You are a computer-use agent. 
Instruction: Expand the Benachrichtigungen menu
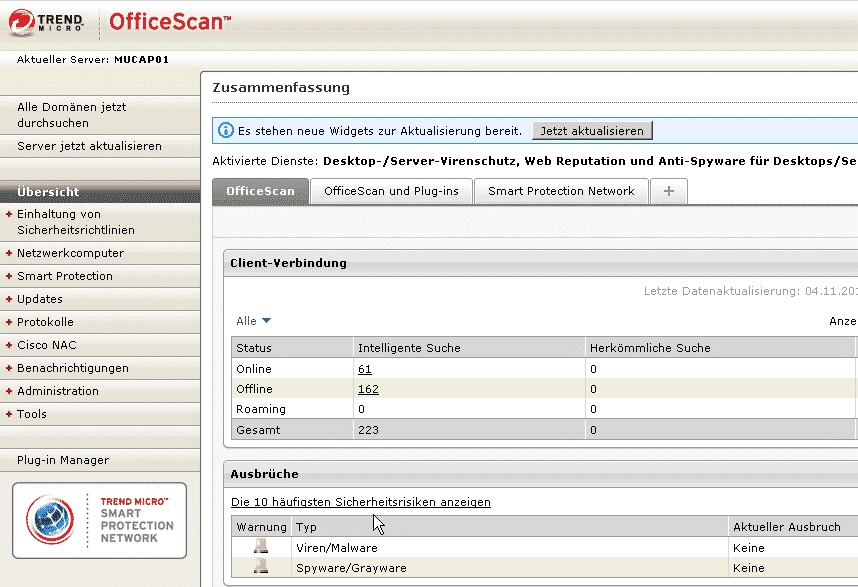(x=9, y=368)
